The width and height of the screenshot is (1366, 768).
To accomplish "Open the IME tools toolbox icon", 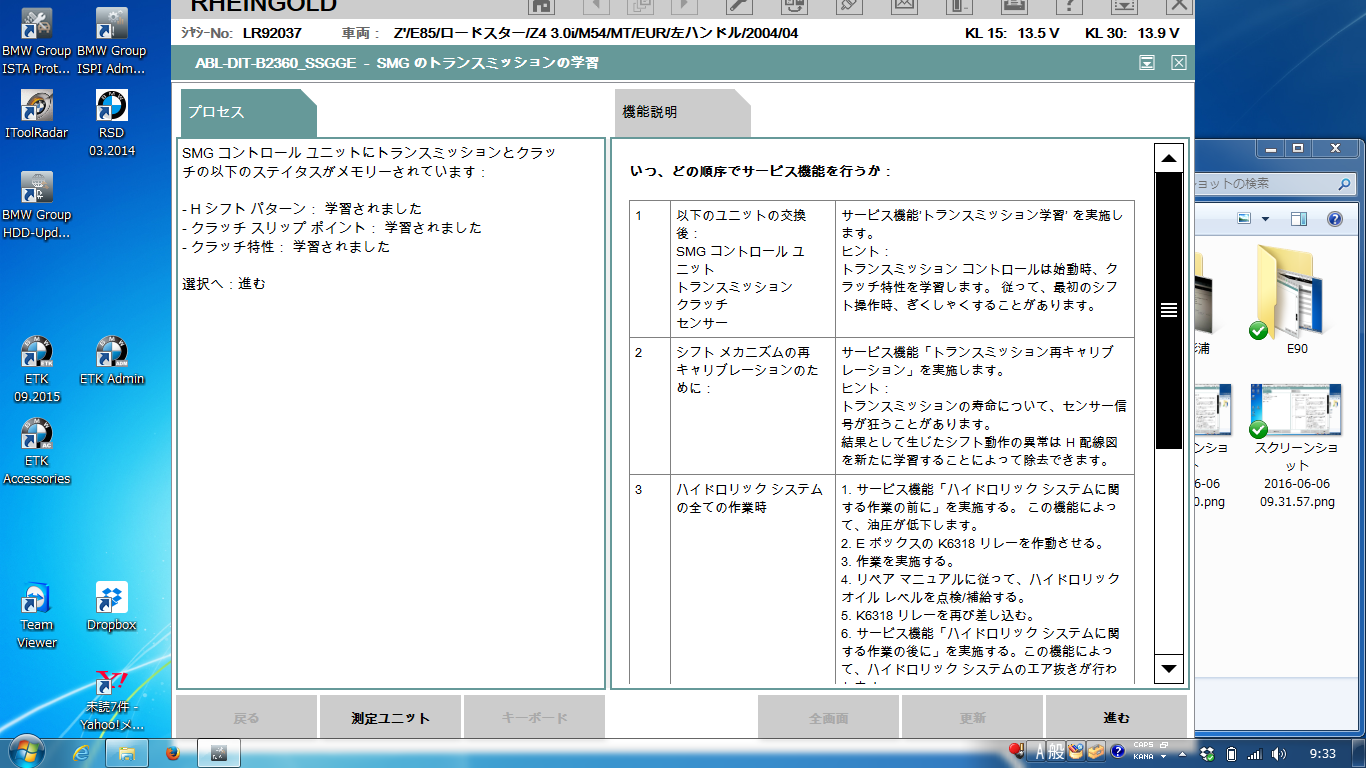I will click(x=1095, y=752).
